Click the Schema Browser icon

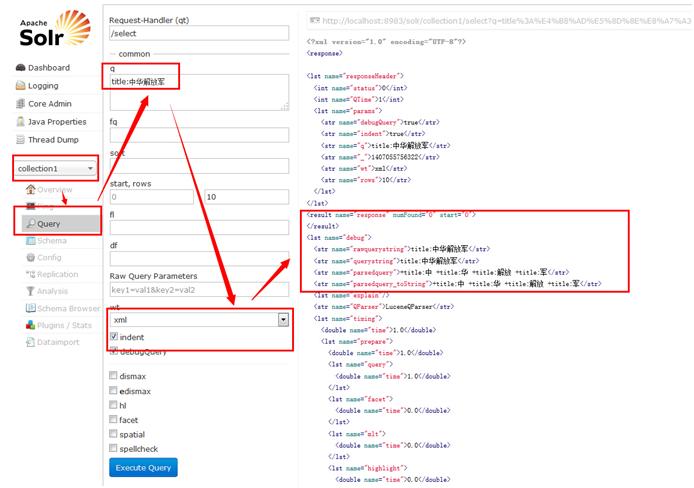31,308
